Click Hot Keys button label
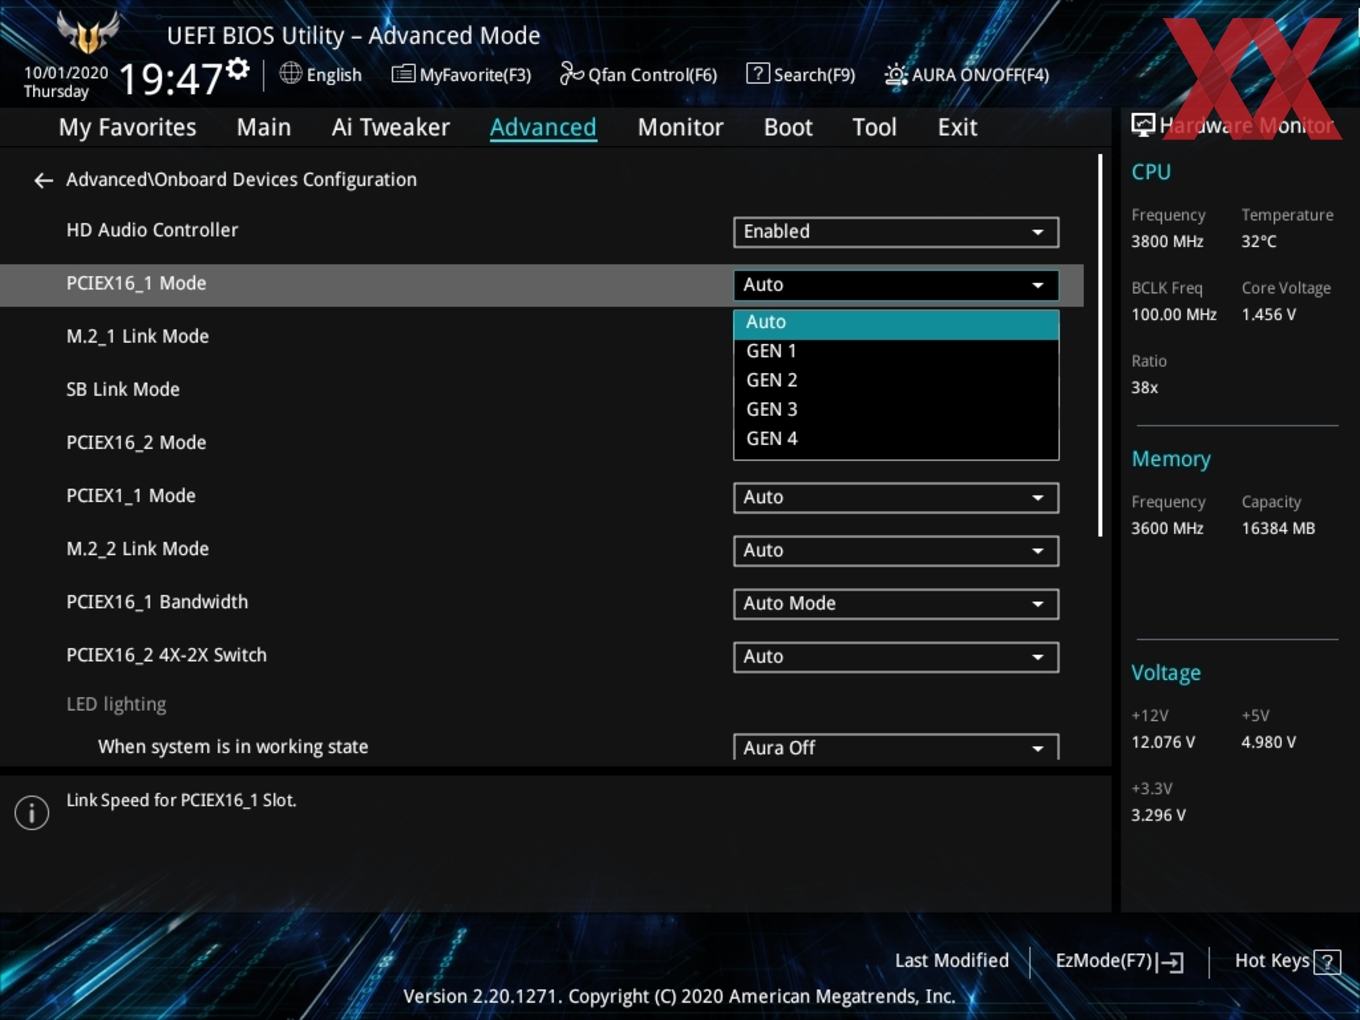This screenshot has height=1020, width=1360. coord(1272,961)
